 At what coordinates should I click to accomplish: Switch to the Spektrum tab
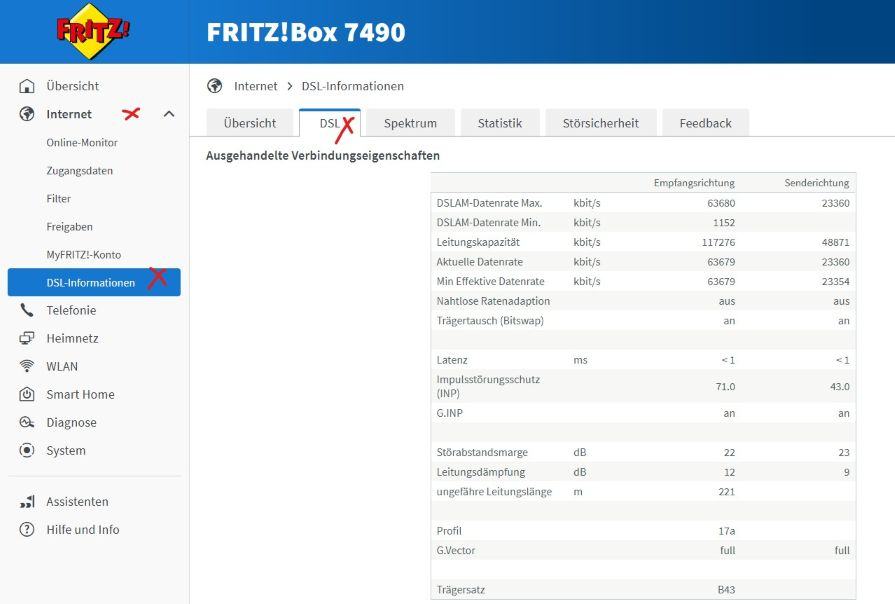pos(410,123)
